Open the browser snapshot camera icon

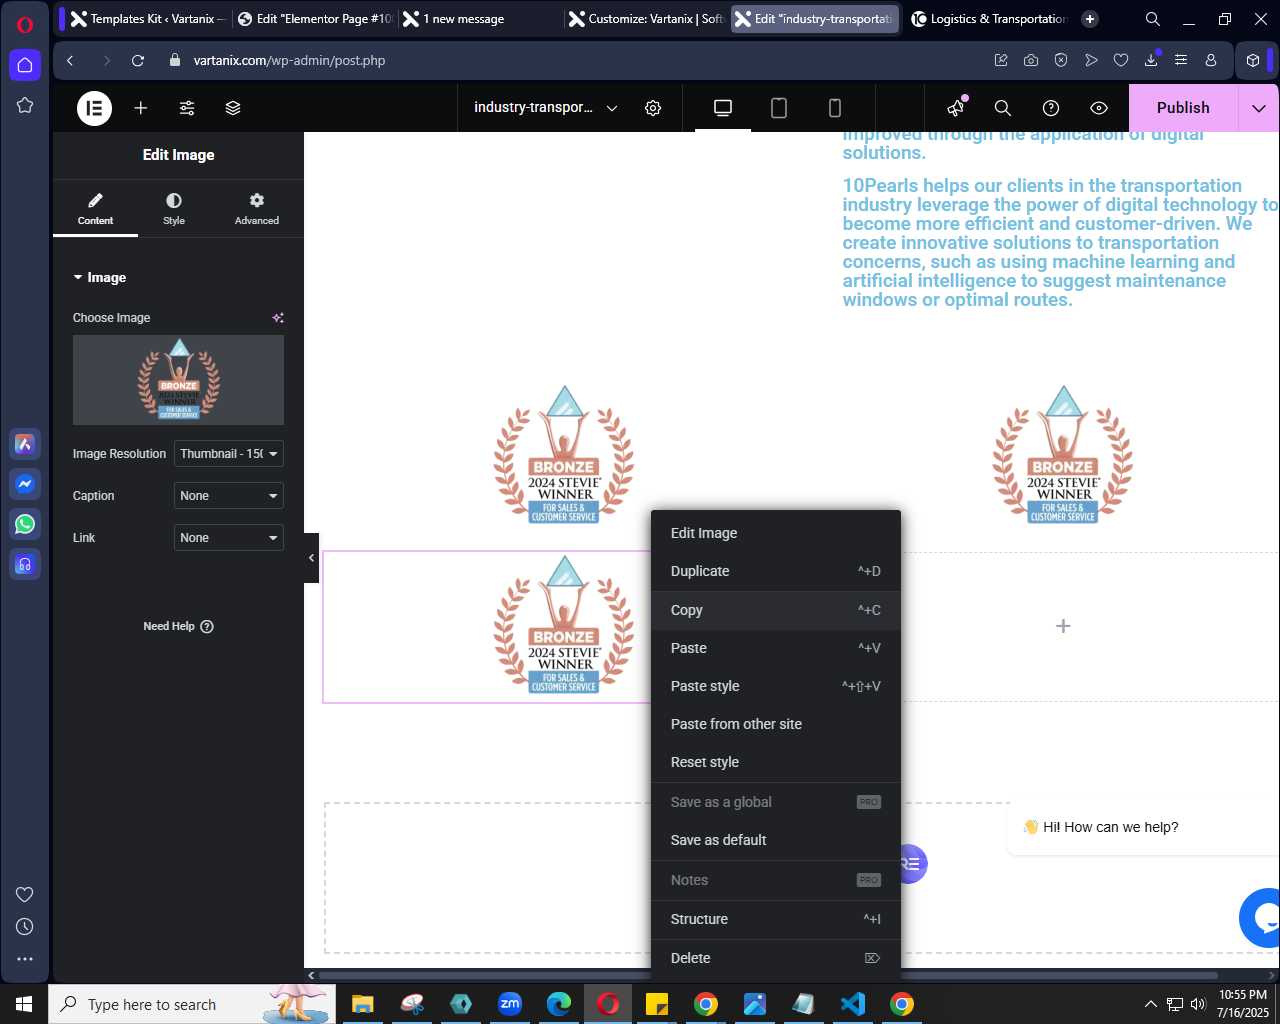(x=1031, y=60)
